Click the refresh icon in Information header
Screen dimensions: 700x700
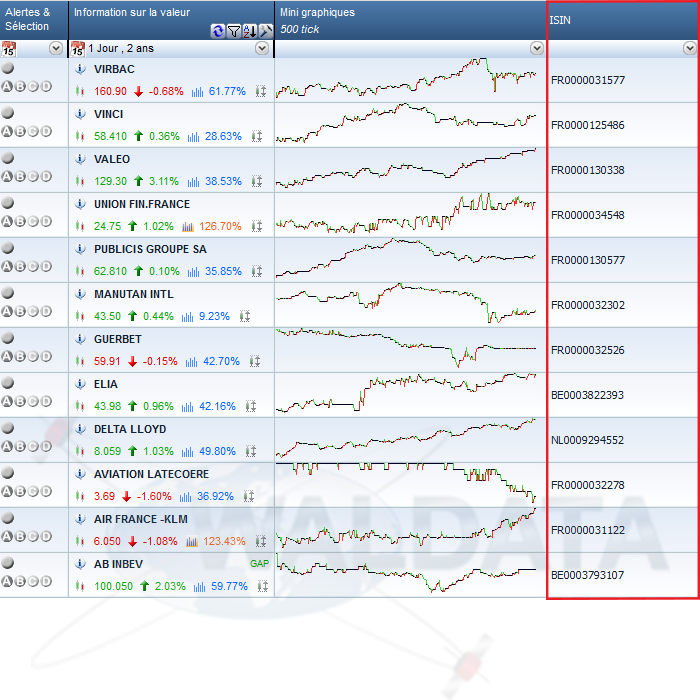pos(217,31)
